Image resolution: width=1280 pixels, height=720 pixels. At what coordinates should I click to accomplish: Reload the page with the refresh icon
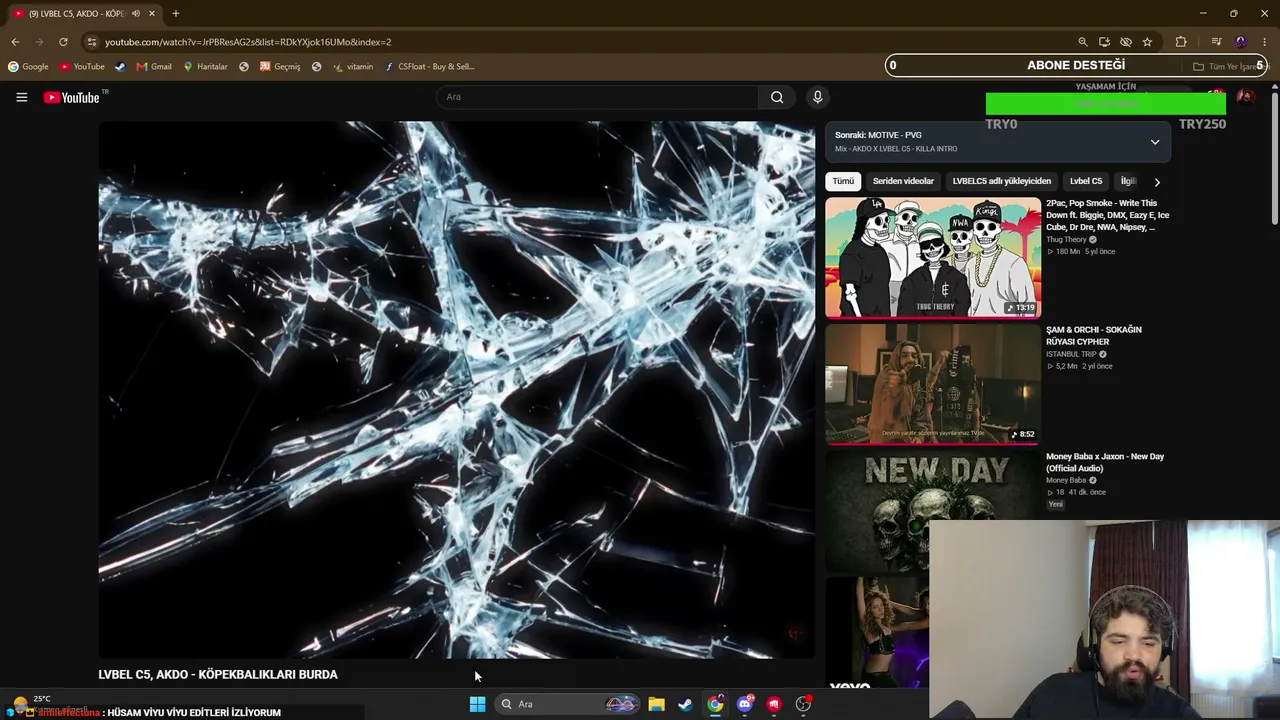[x=63, y=42]
